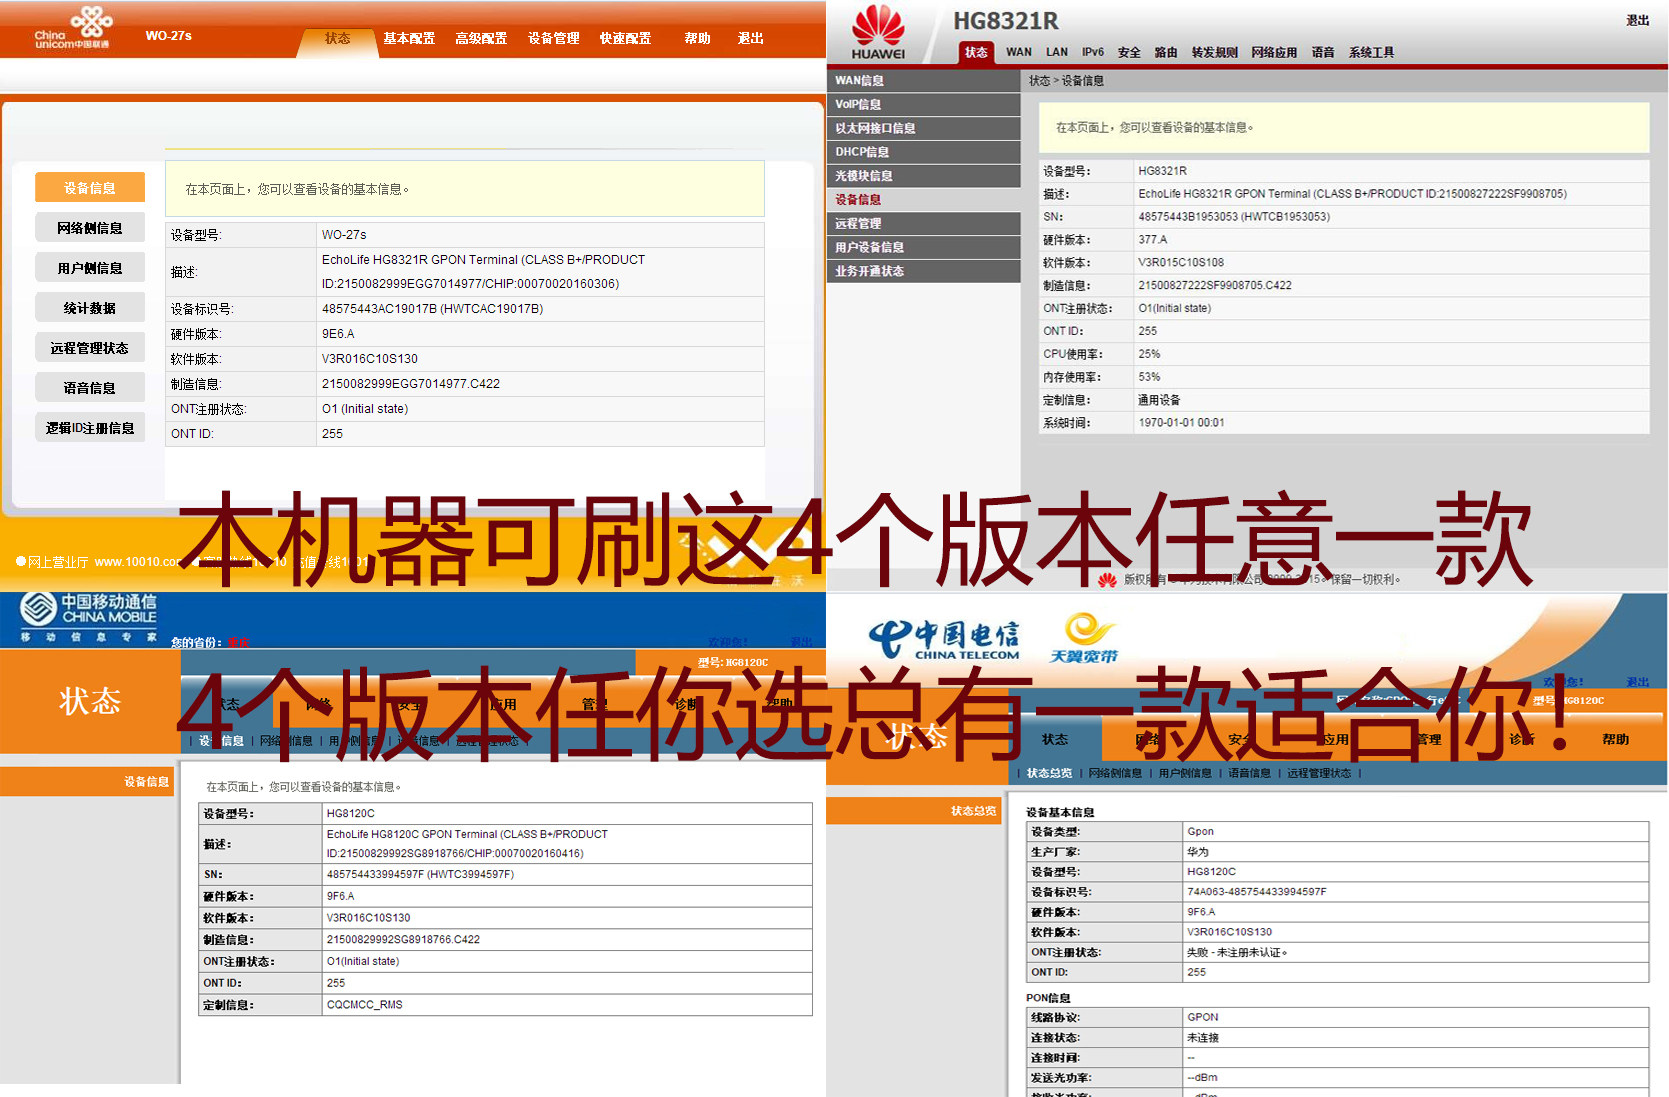
Task: Switch to the 快速配置 tab
Action: click(625, 38)
